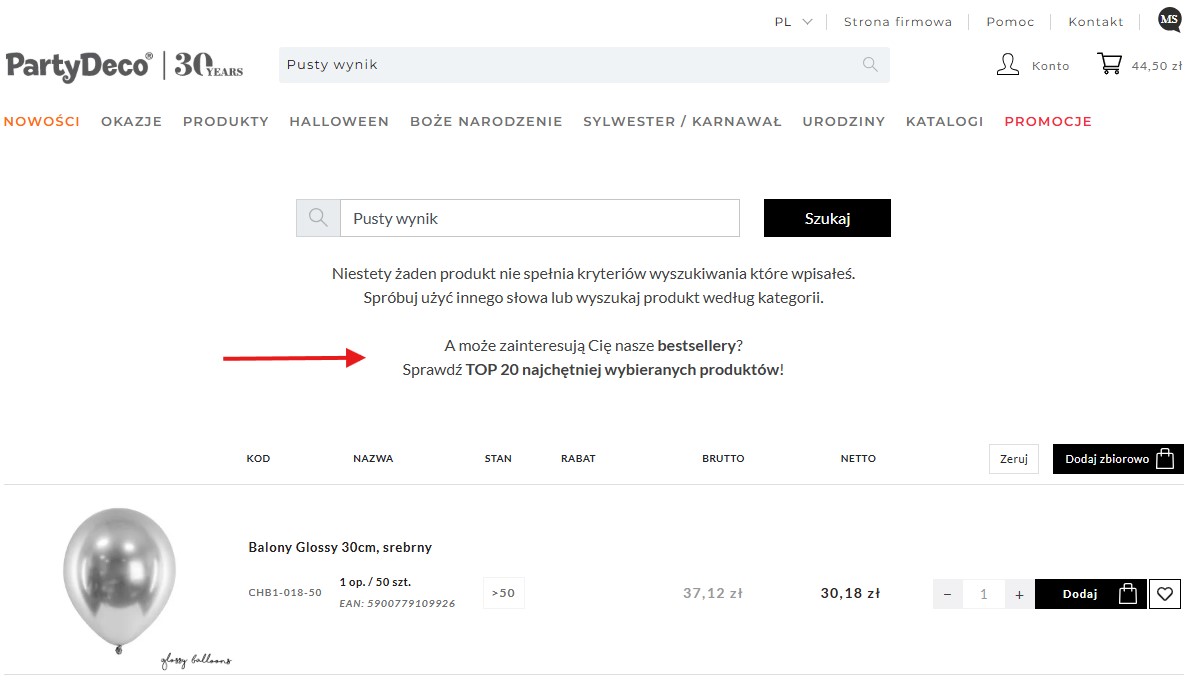Image resolution: width=1193 pixels, height=687 pixels.
Task: Open the OKAZJE menu
Action: point(131,122)
